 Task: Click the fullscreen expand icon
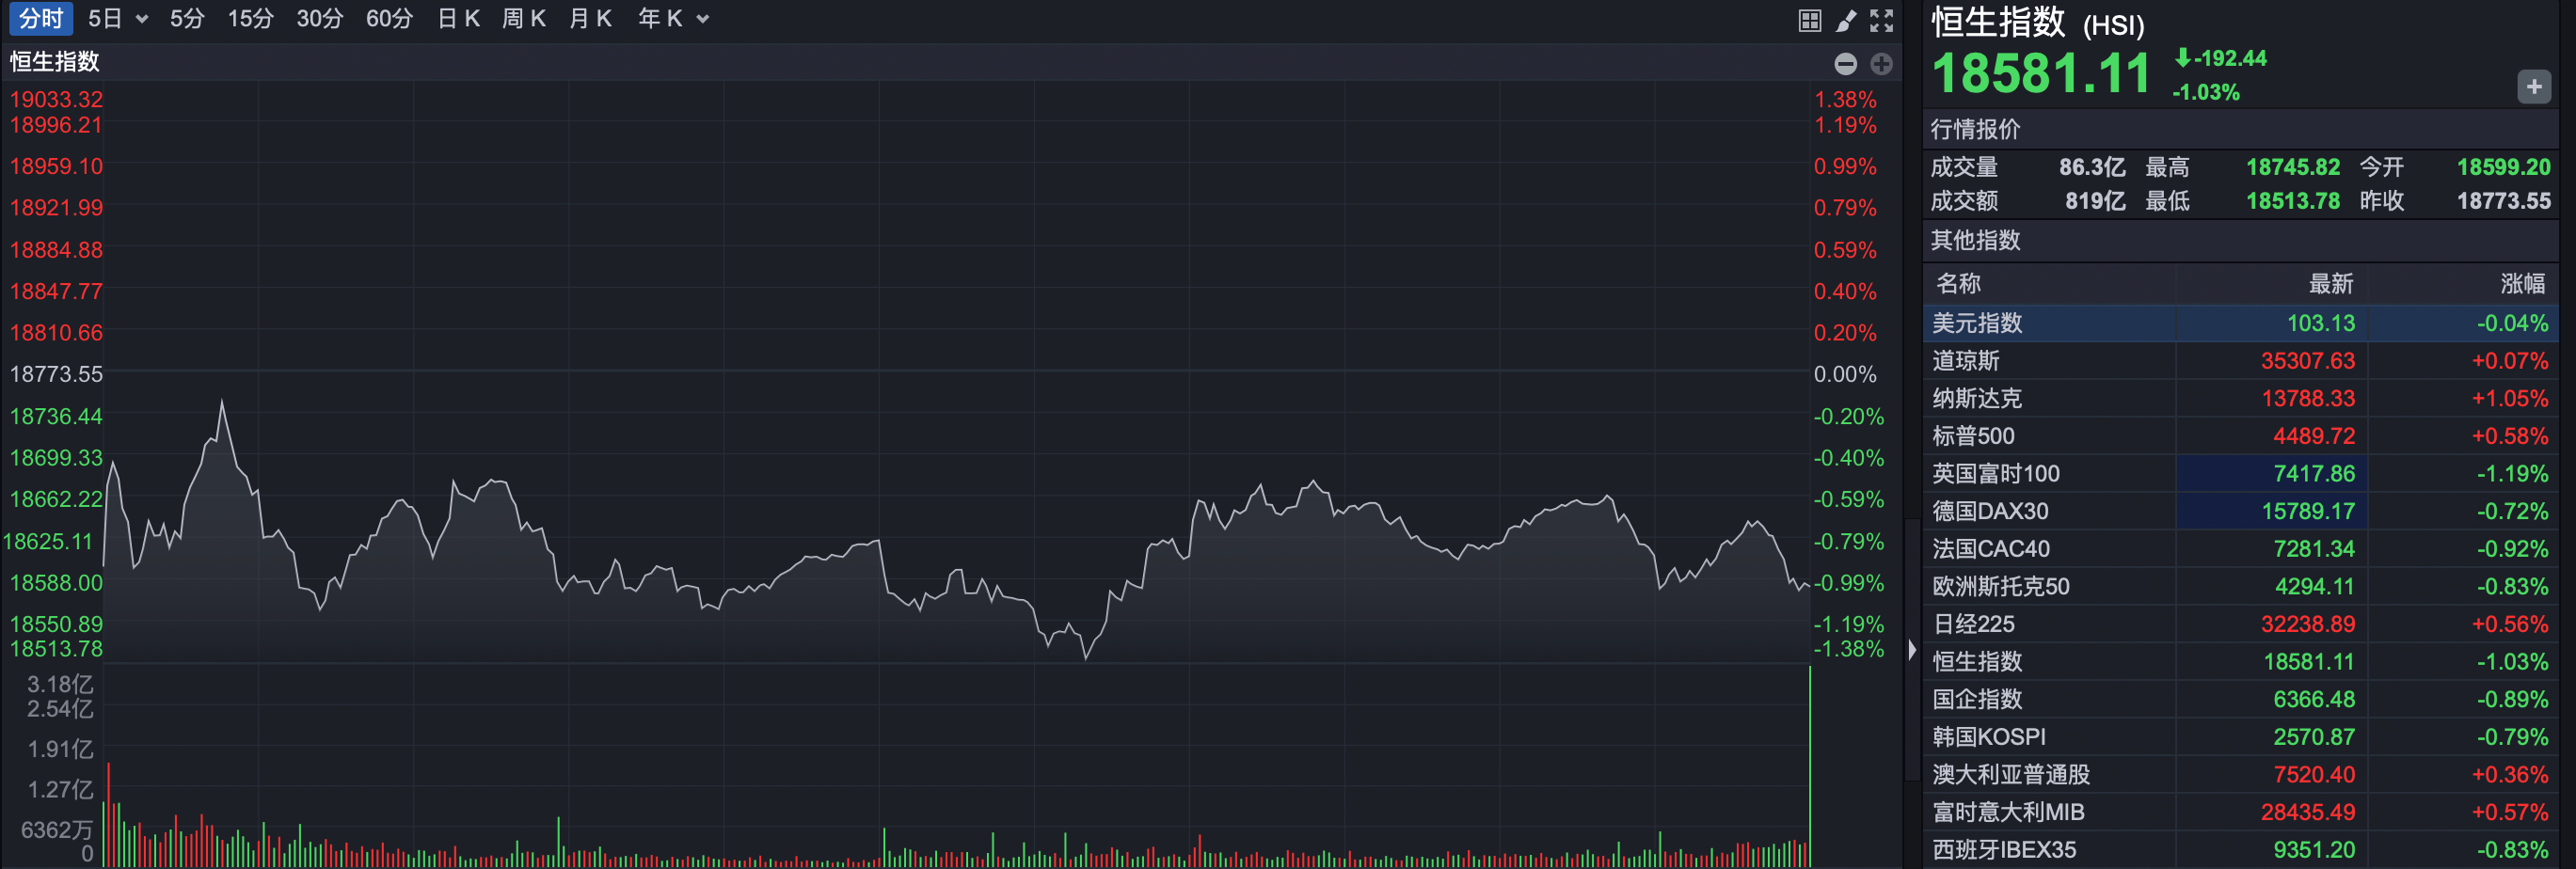click(x=1882, y=20)
